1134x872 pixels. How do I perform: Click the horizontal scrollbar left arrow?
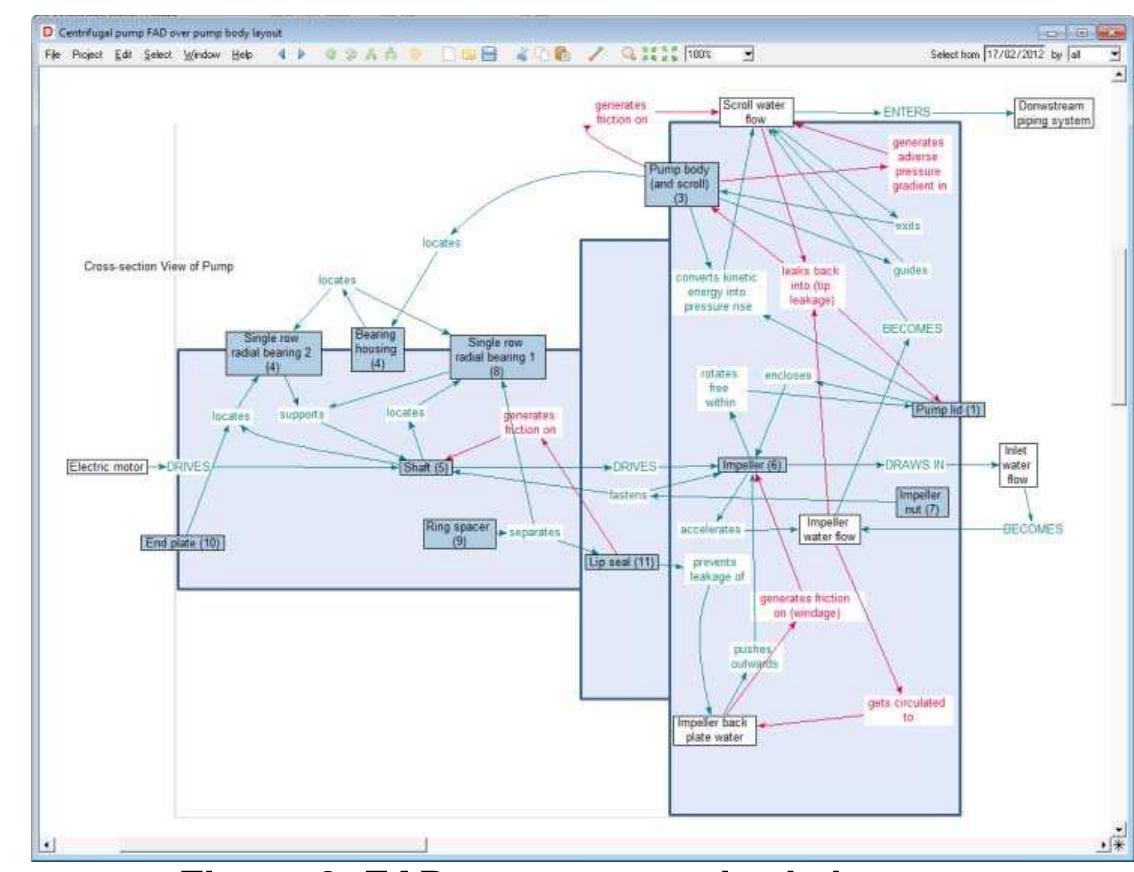pyautogui.click(x=48, y=844)
